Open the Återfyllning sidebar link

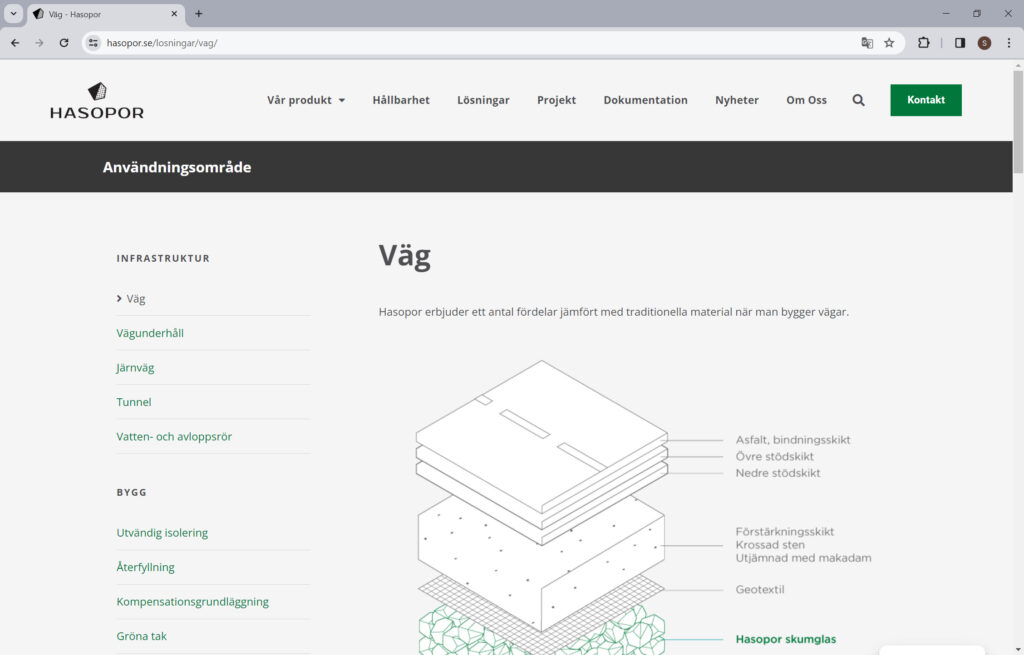coord(145,567)
